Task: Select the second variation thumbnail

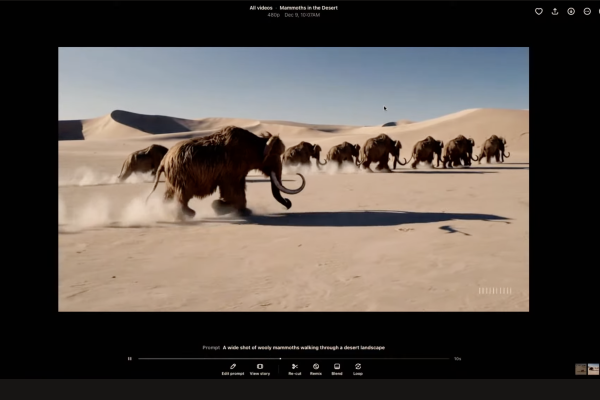Action: click(x=593, y=369)
